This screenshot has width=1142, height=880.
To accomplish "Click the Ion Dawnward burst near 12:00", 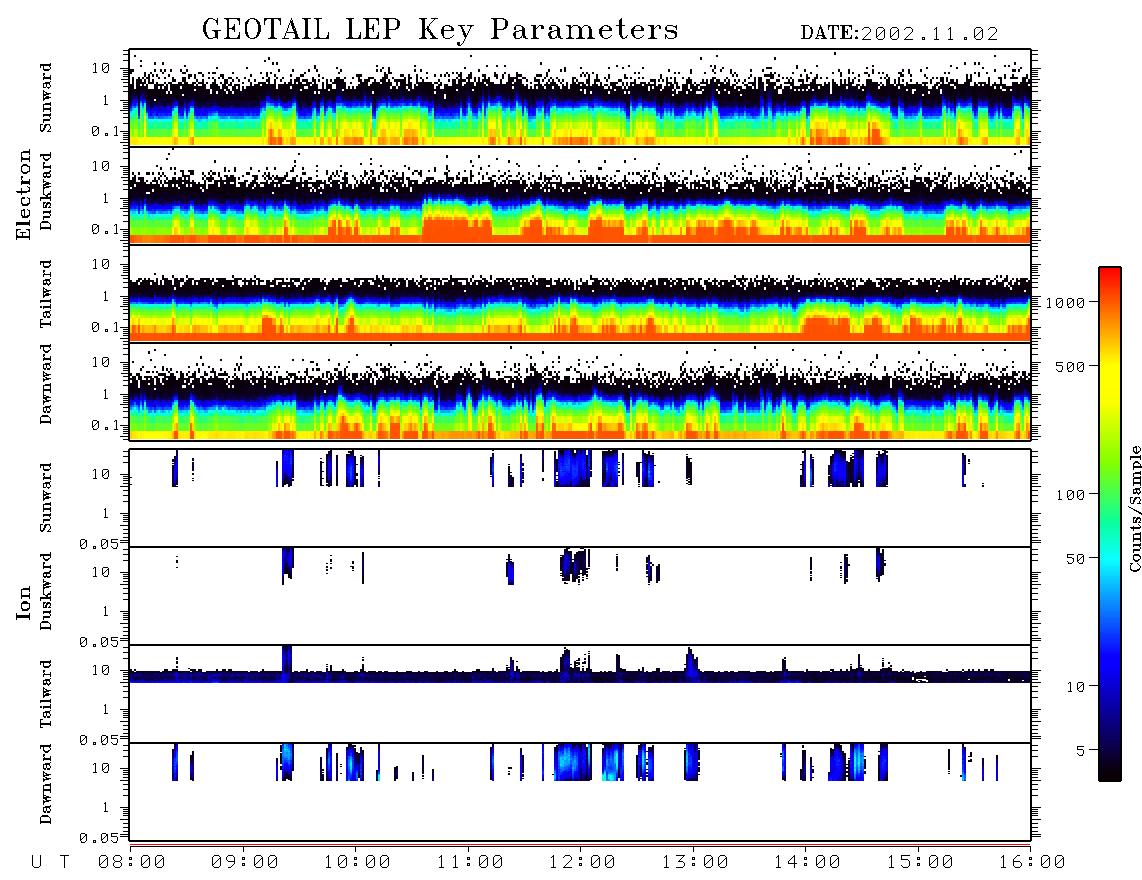I will pyautogui.click(x=572, y=762).
